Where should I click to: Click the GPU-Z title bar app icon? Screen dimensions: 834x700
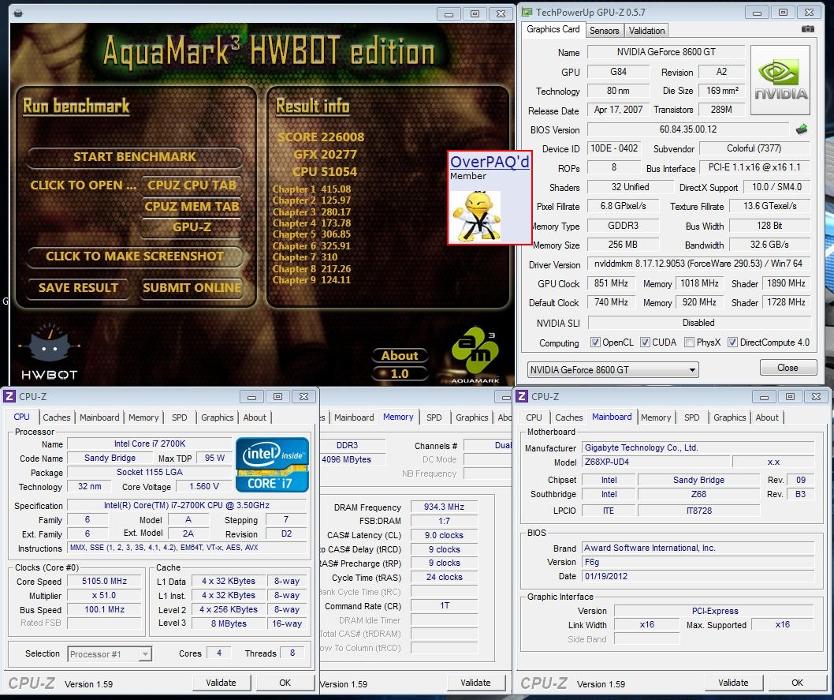coord(527,12)
